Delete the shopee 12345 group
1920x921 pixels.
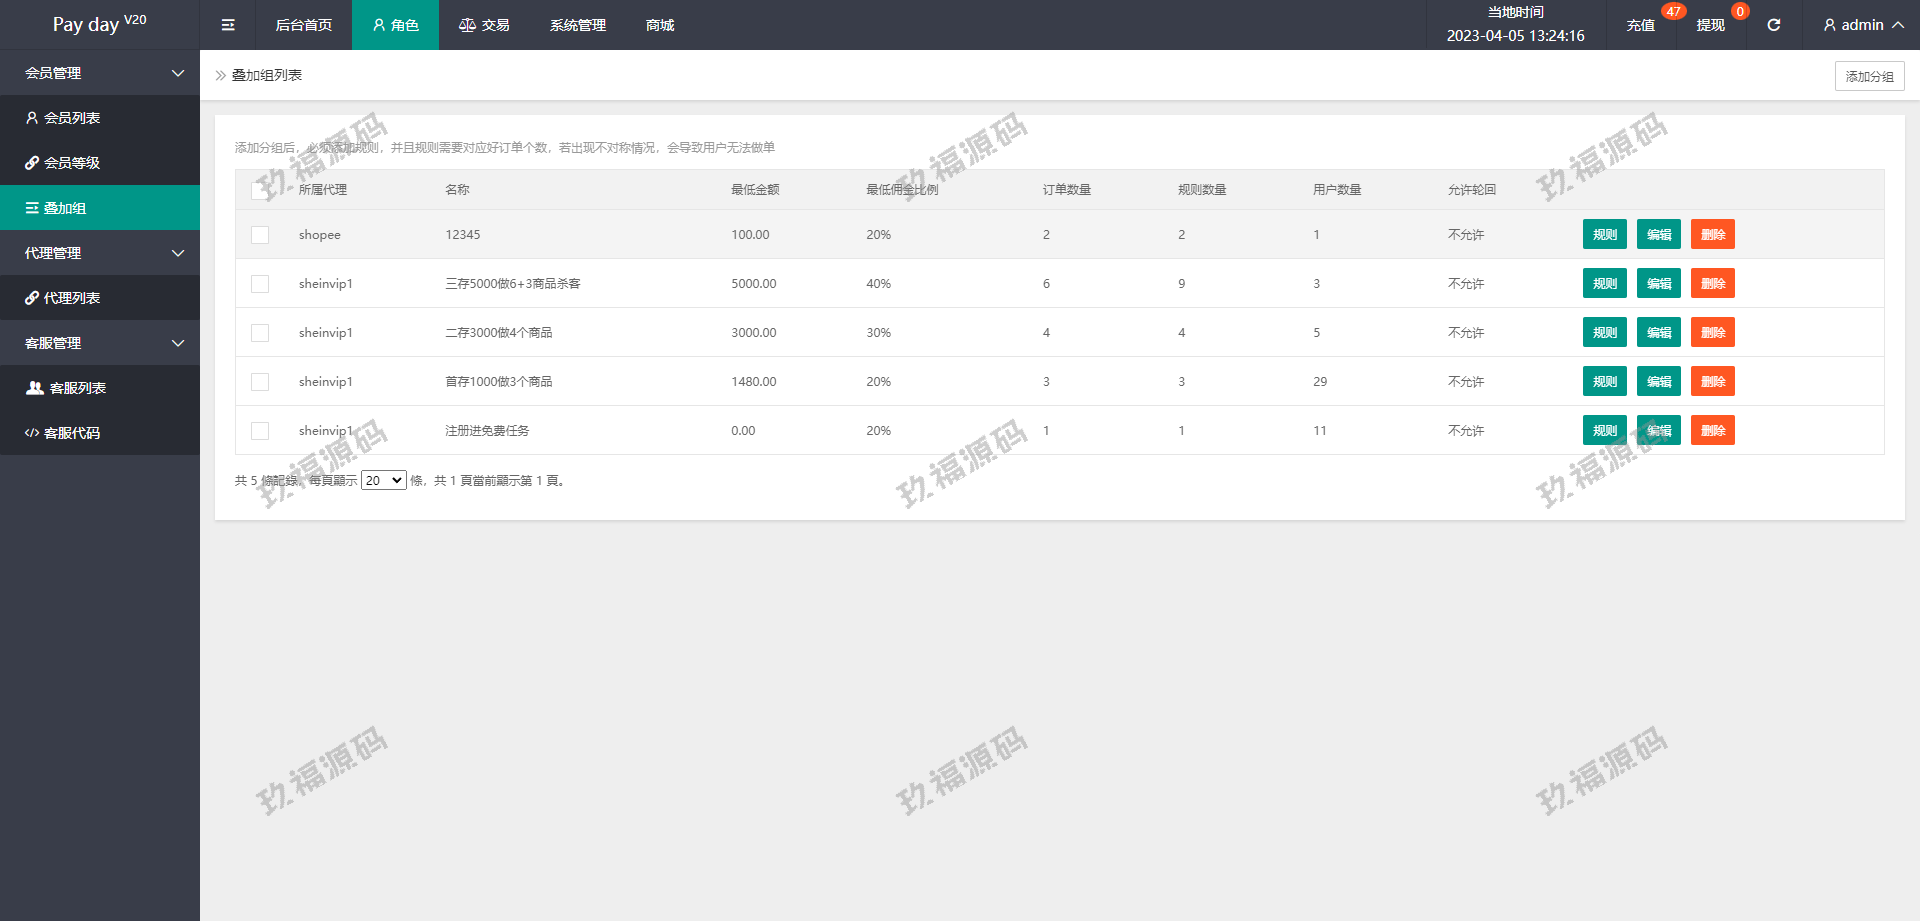1712,235
